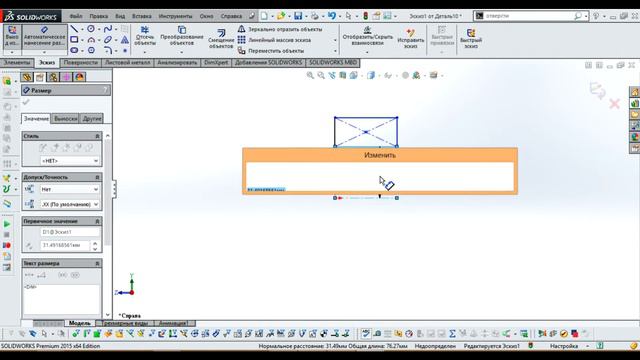
Task: Select the Ellipse sketch tool
Action: (x=108, y=40)
